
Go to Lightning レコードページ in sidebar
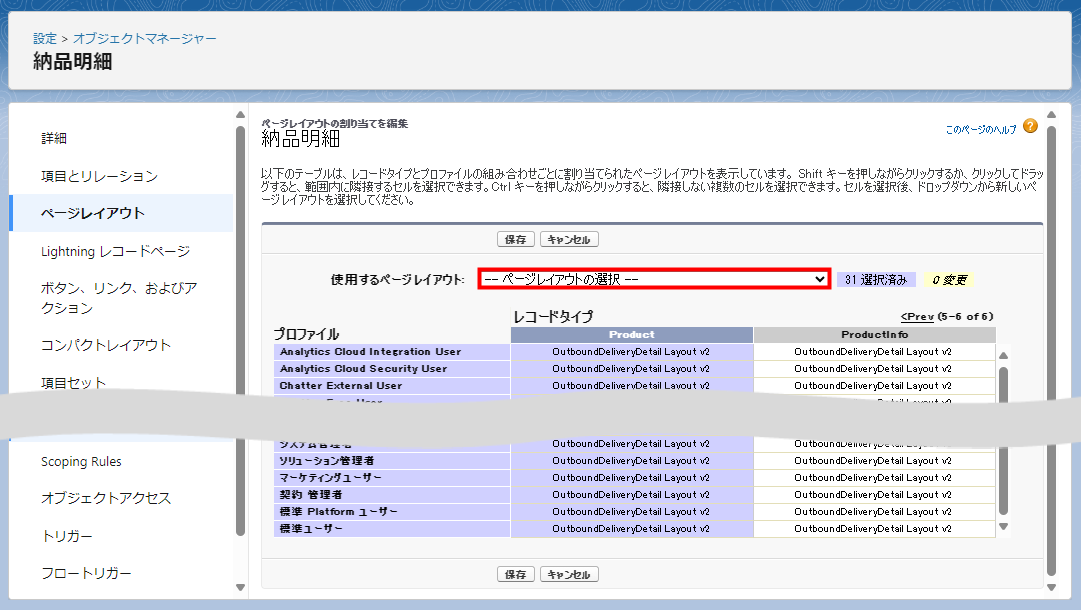115,251
